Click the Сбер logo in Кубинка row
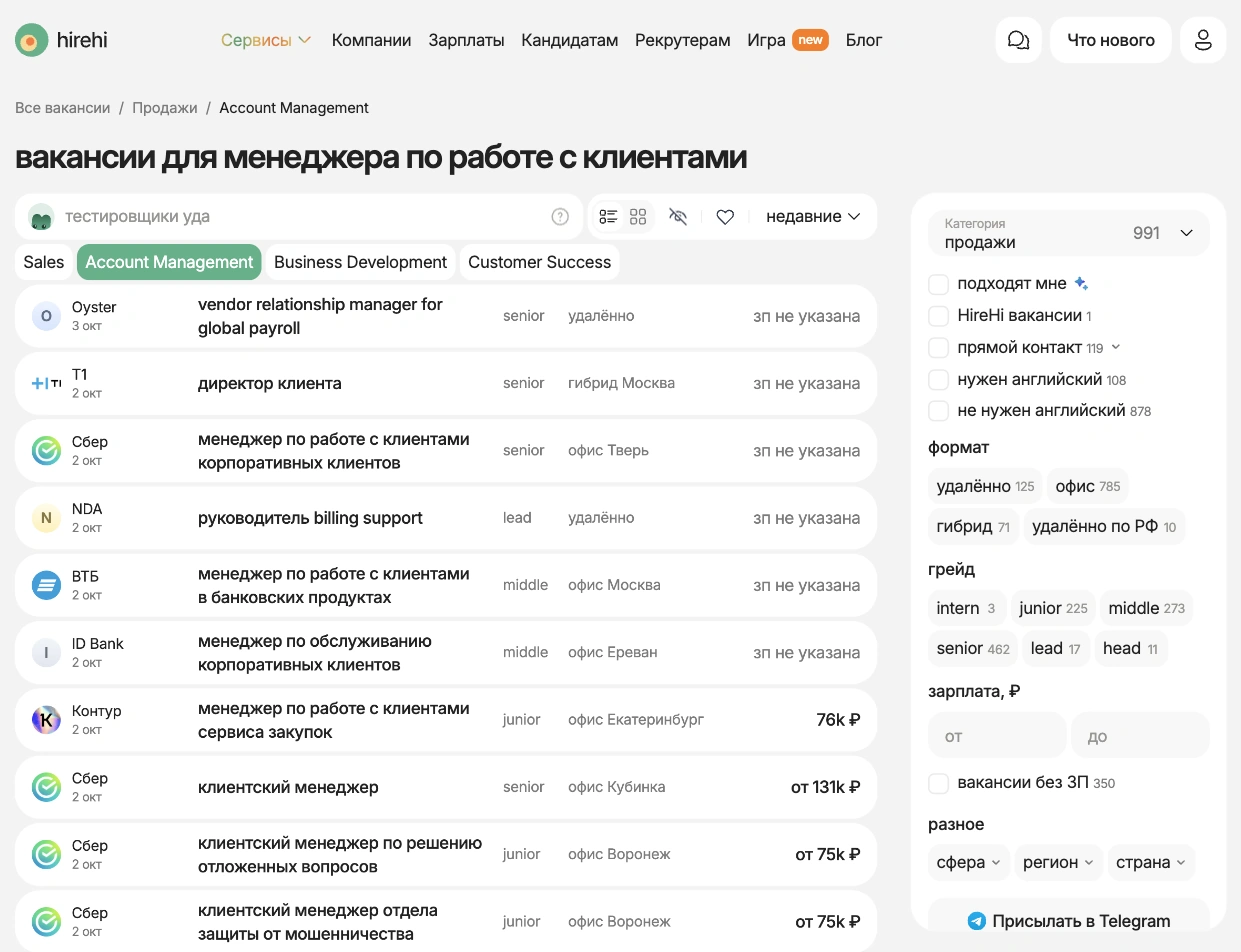 pyautogui.click(x=46, y=787)
